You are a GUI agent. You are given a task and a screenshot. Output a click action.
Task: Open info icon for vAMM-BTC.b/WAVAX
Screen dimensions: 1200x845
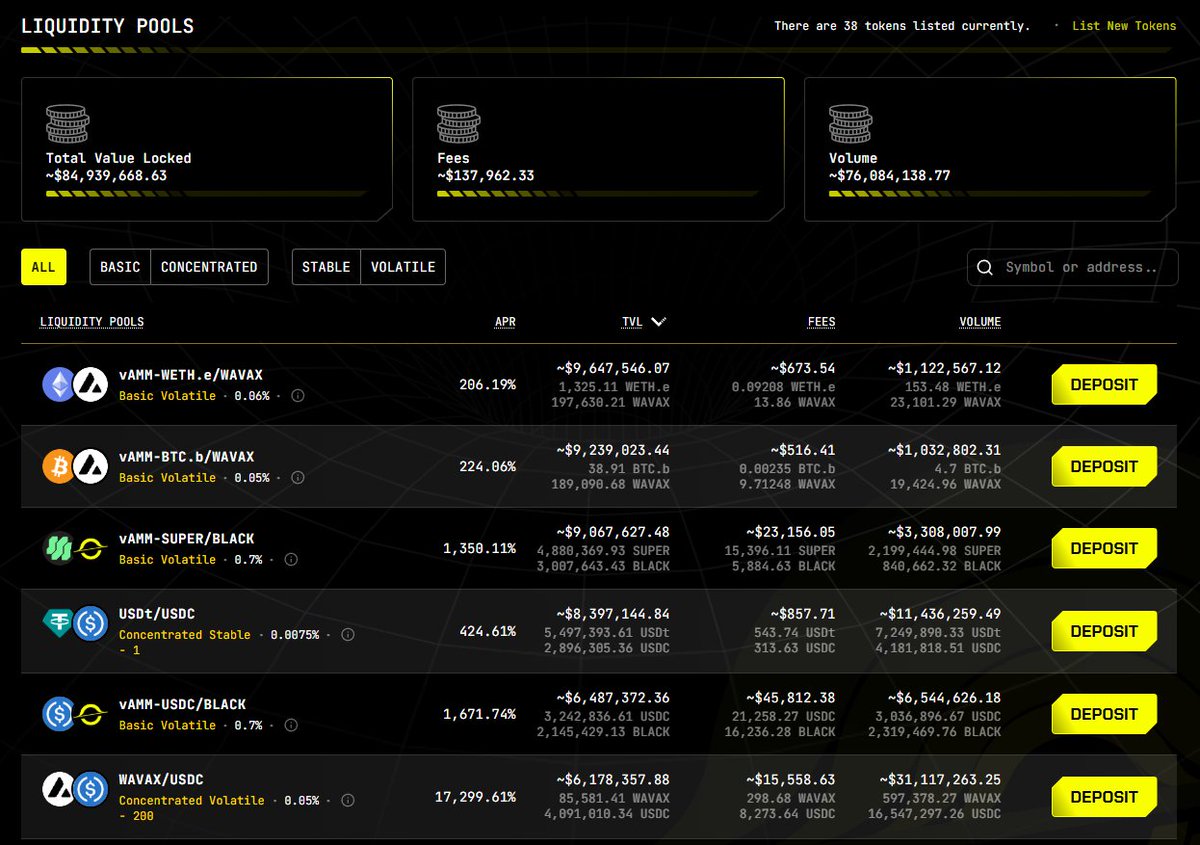[x=297, y=477]
